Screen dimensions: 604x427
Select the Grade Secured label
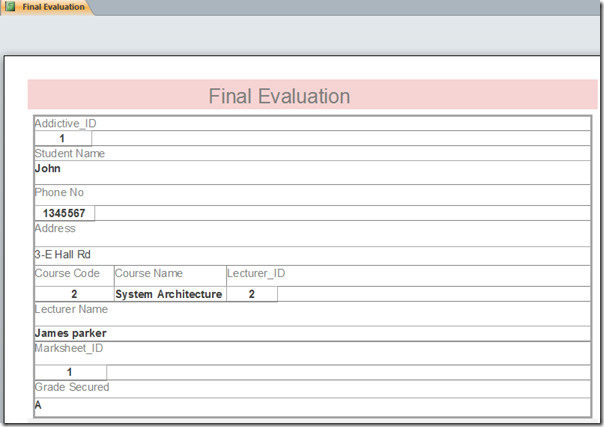(x=72, y=387)
